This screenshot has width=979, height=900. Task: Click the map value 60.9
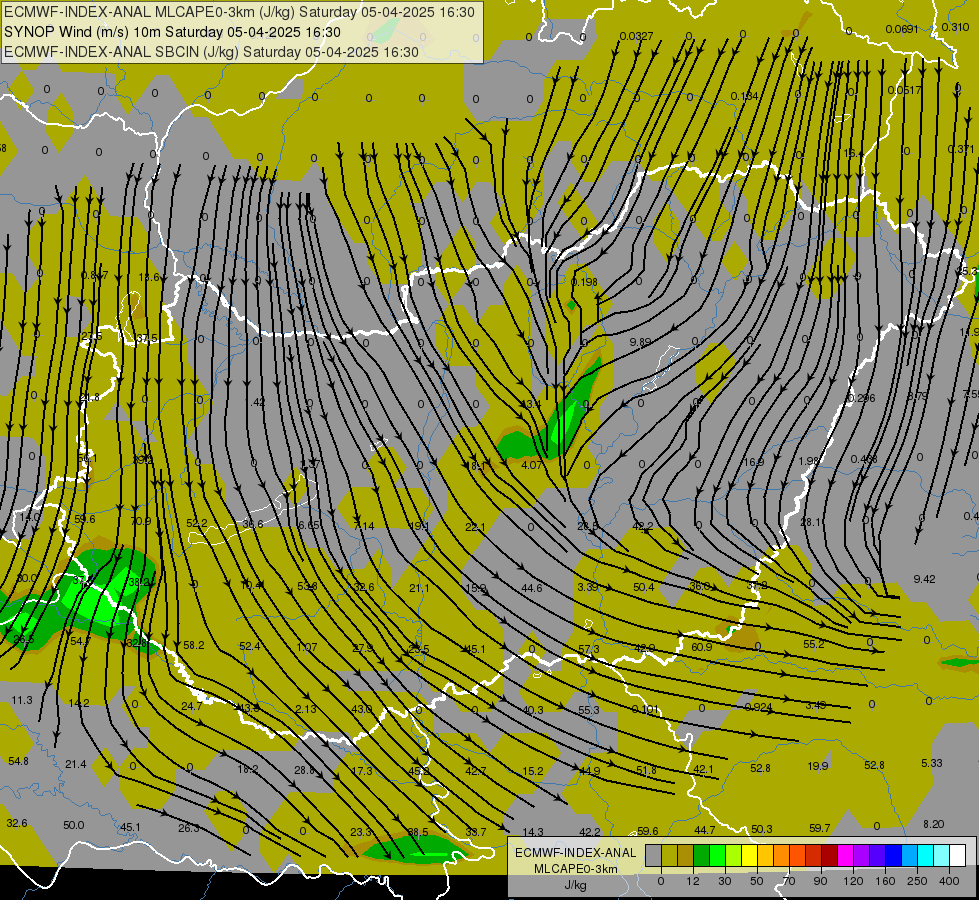point(702,647)
